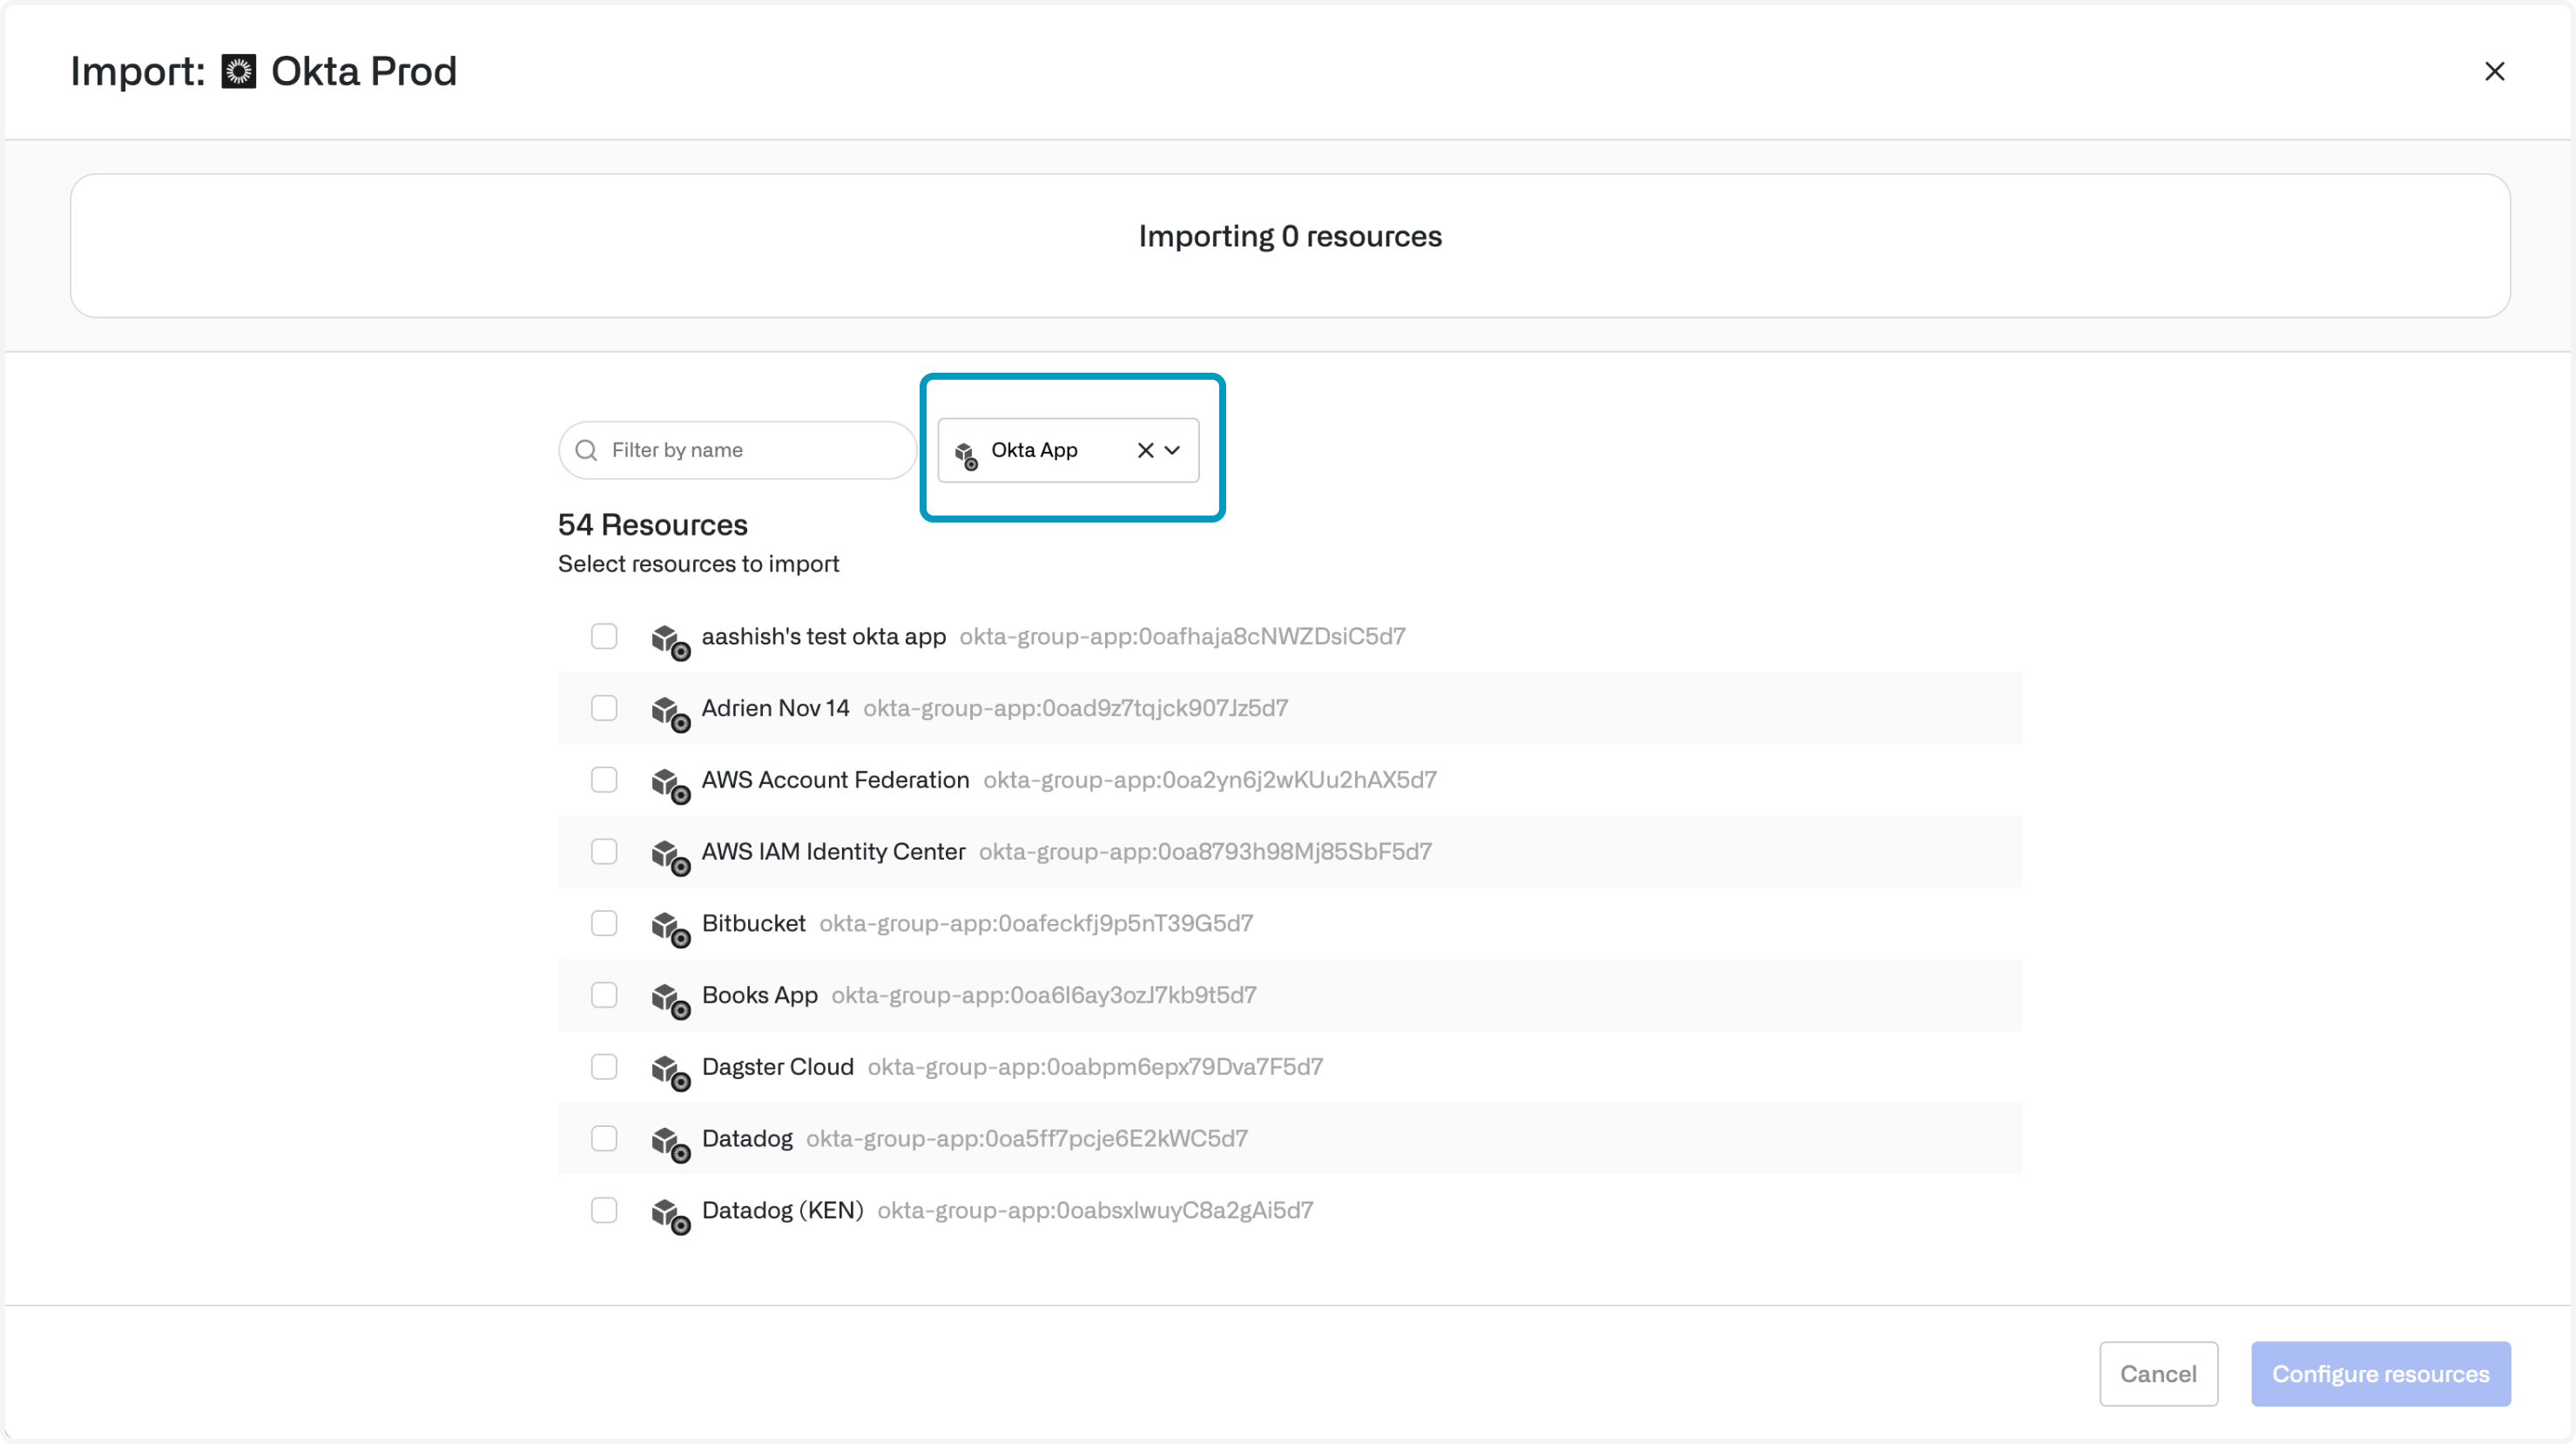Tick the Dagster Cloud checkbox

point(604,1066)
